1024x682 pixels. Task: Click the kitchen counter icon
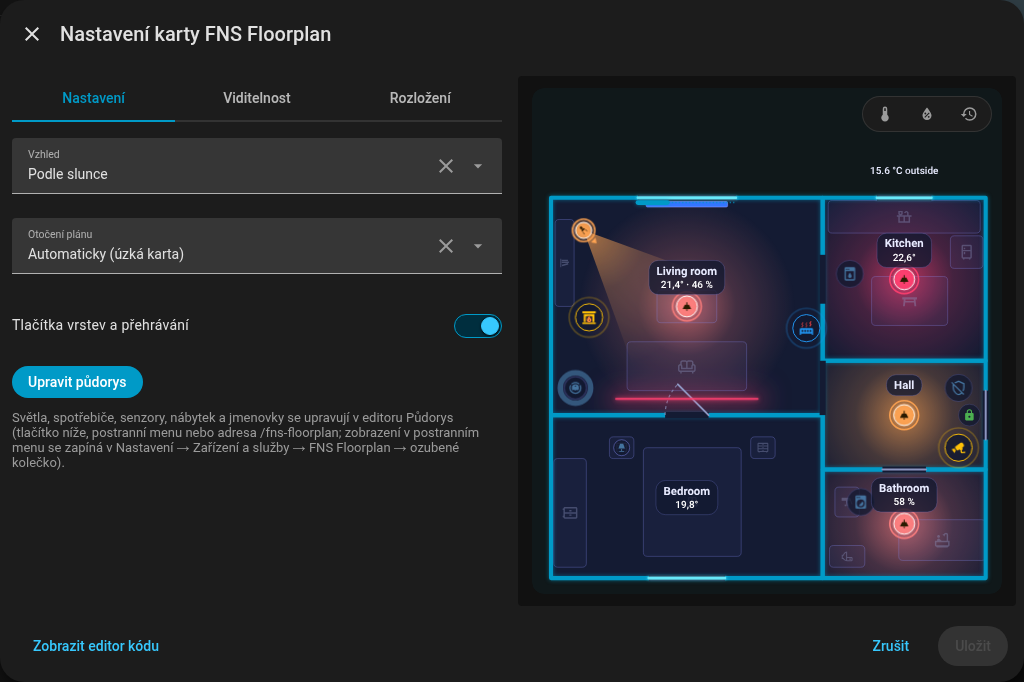point(904,216)
